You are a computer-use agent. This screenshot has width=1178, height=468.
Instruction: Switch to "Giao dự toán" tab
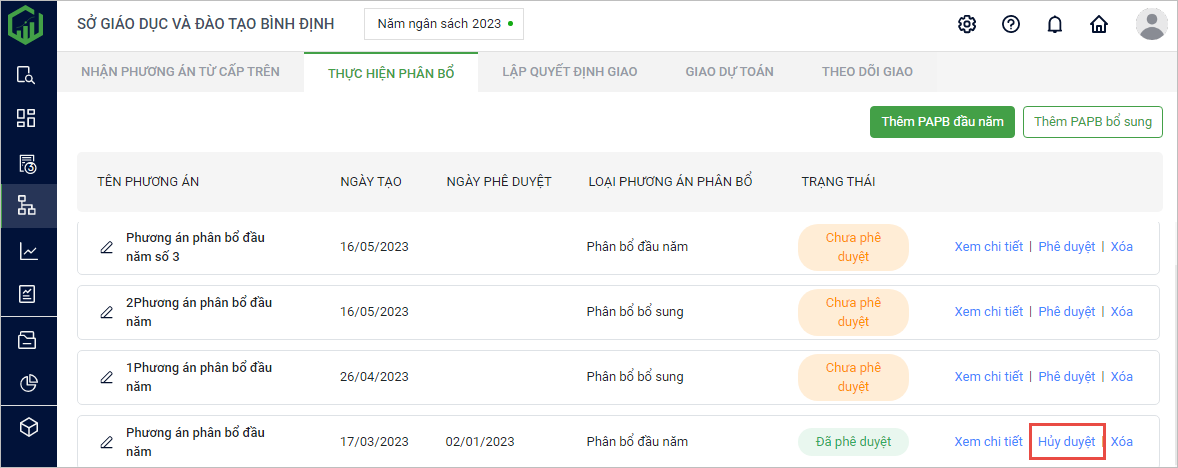click(x=729, y=72)
